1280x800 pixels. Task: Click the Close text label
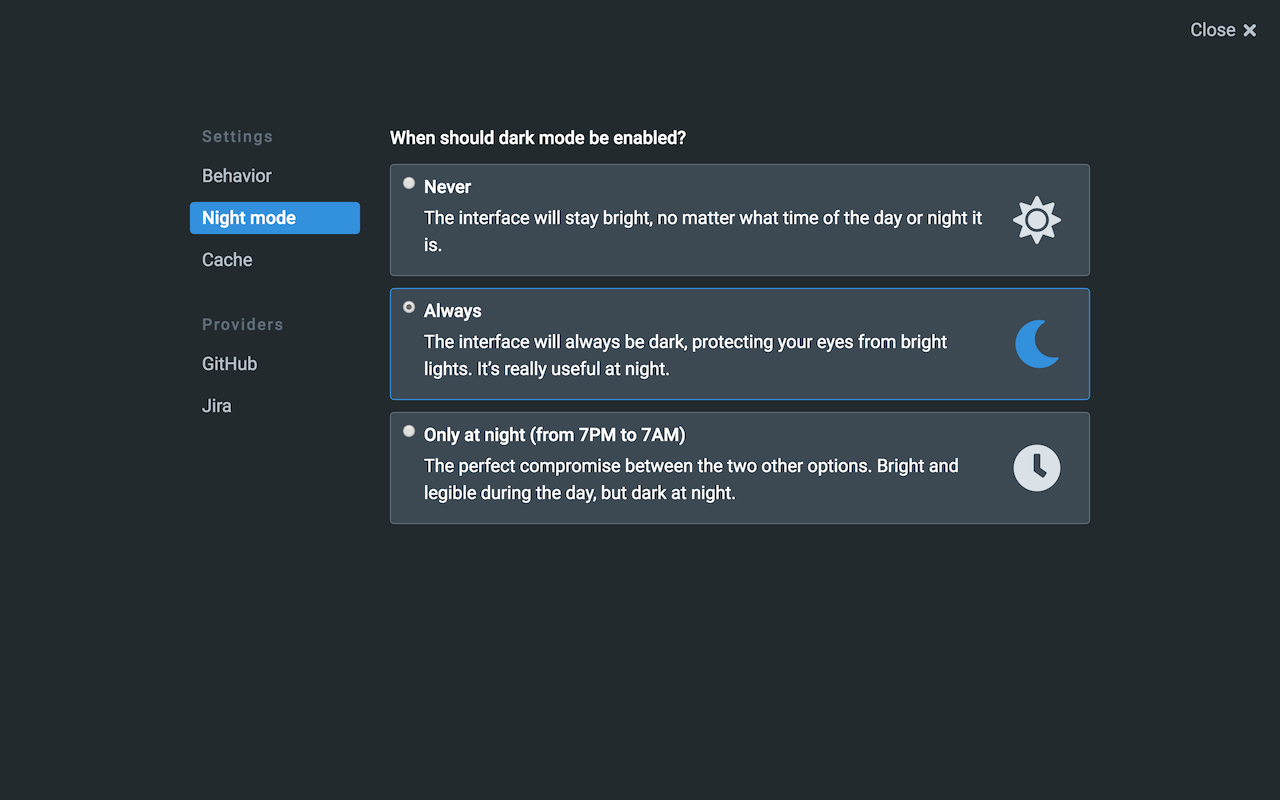1212,30
